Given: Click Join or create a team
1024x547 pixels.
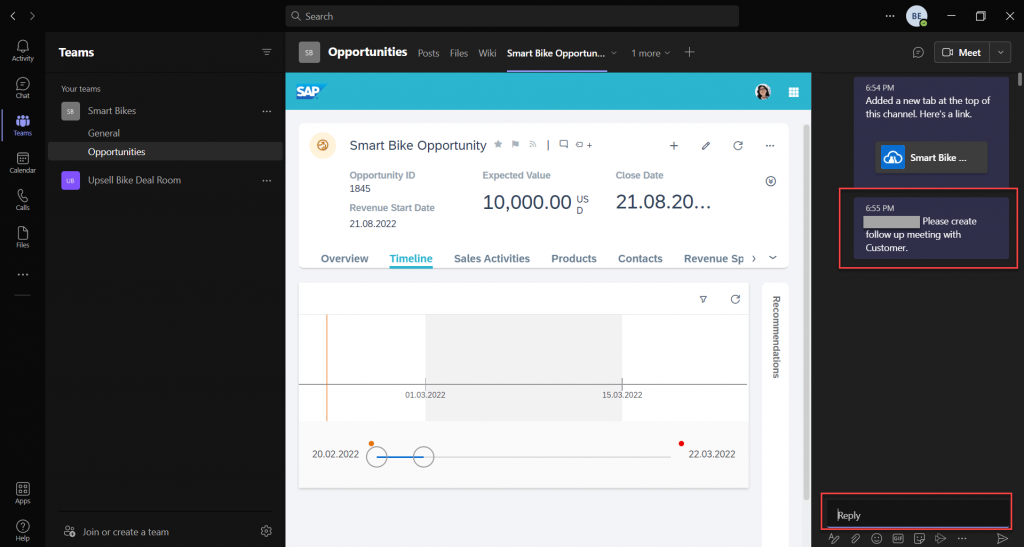Looking at the screenshot, I should coord(116,531).
